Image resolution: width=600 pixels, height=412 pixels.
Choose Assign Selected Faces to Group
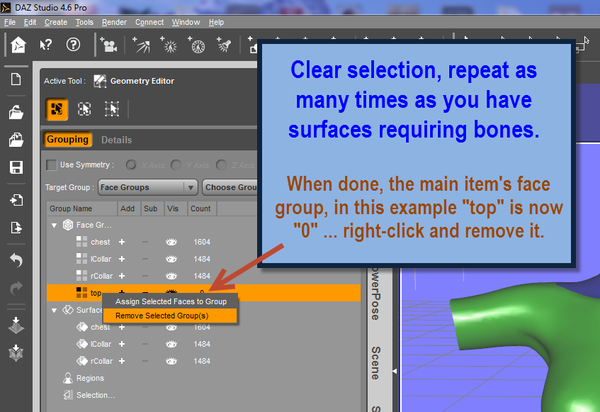click(x=170, y=301)
